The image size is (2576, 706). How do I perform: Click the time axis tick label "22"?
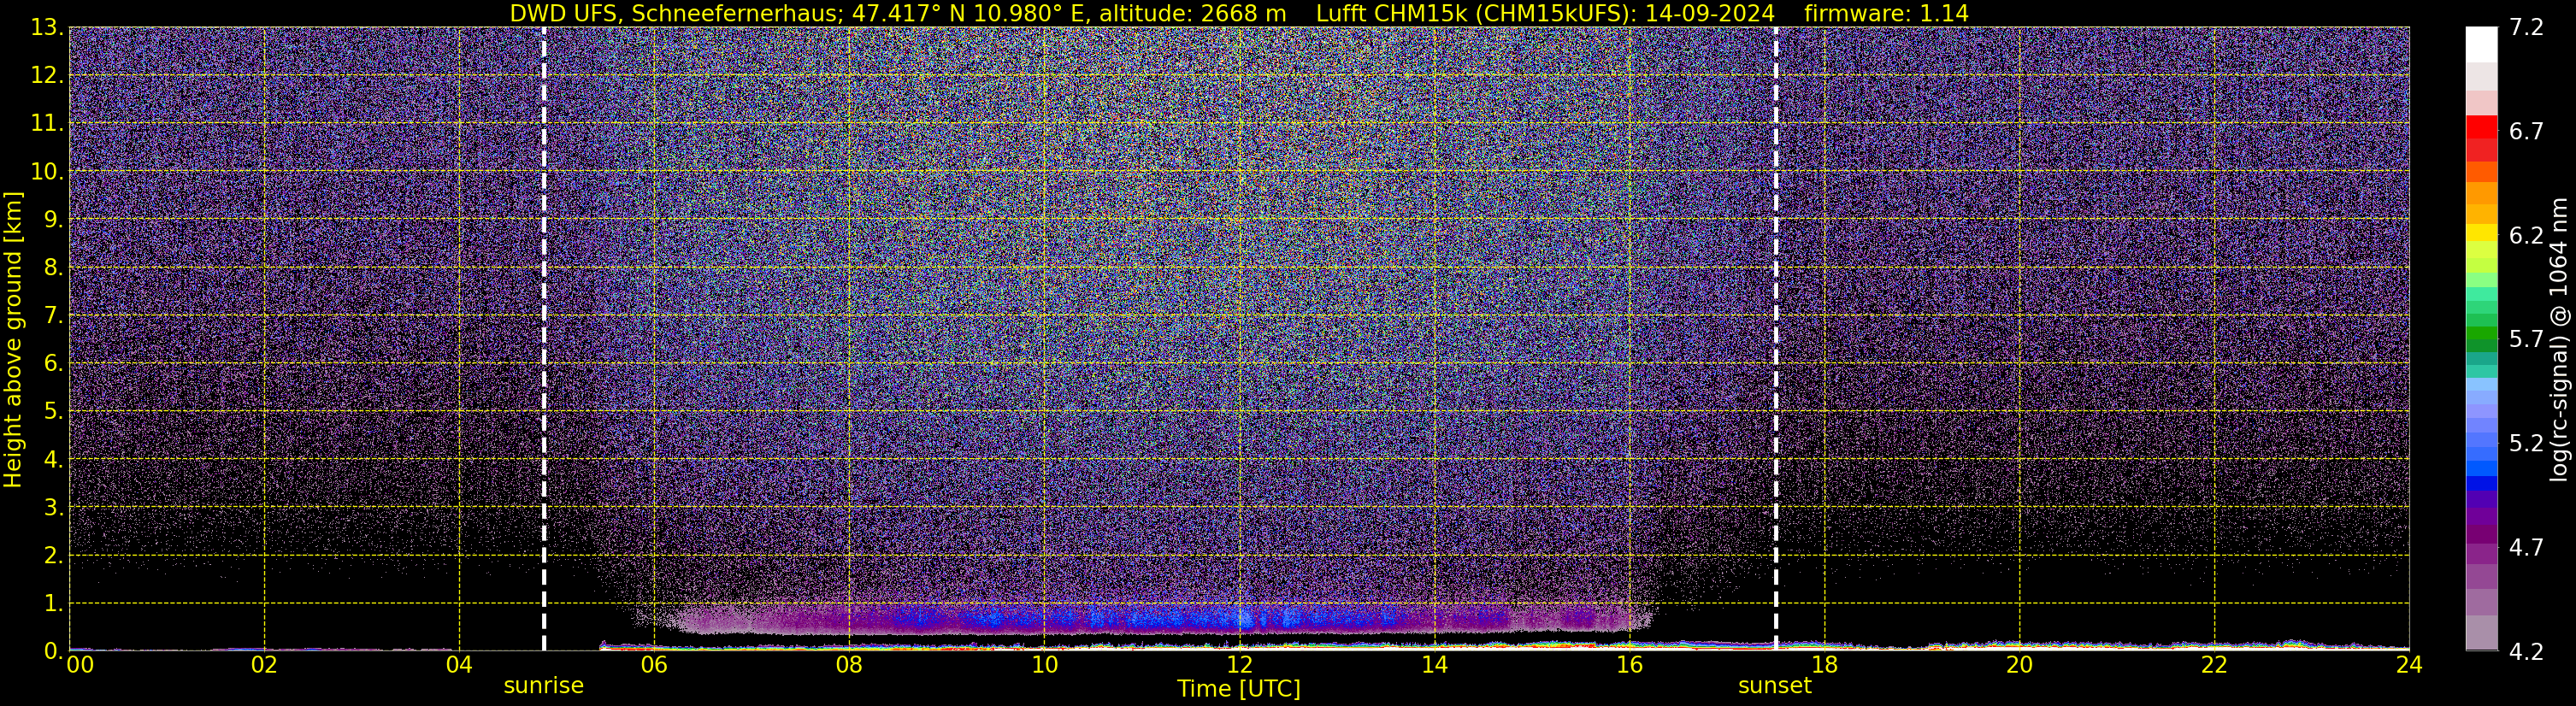pyautogui.click(x=2214, y=665)
